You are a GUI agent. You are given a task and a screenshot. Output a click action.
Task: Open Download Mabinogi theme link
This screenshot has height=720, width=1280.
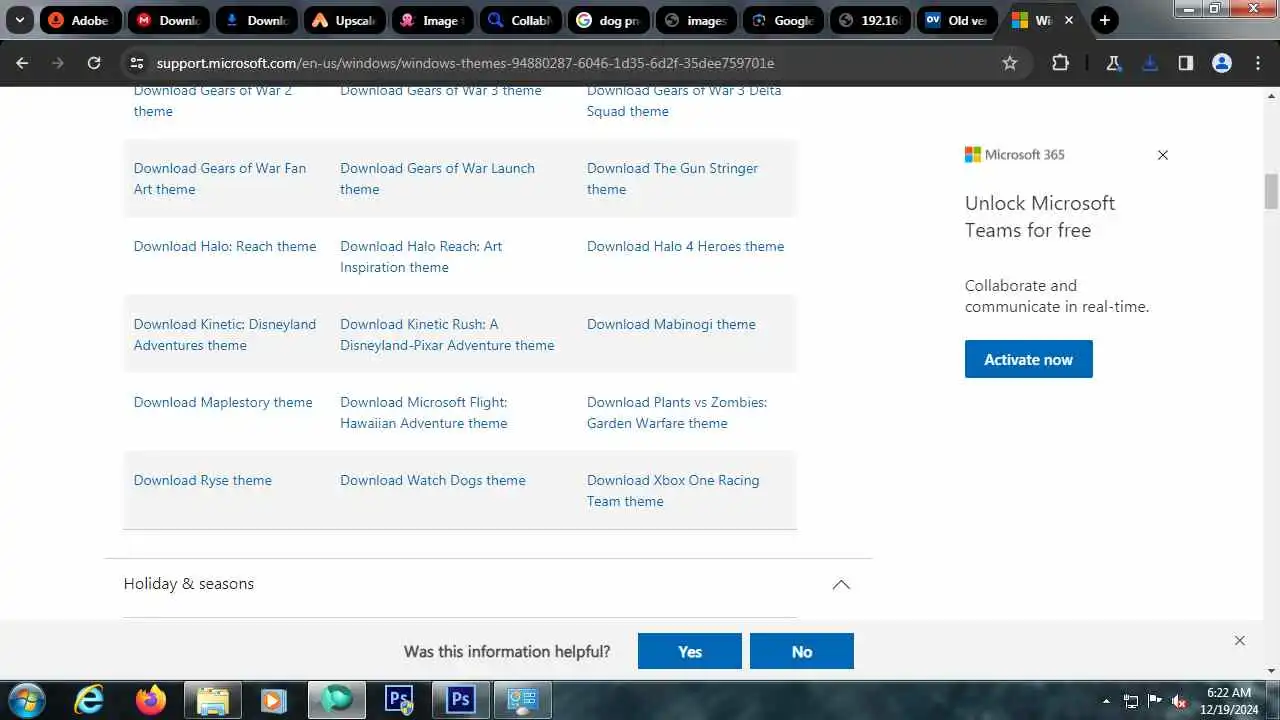coord(671,324)
